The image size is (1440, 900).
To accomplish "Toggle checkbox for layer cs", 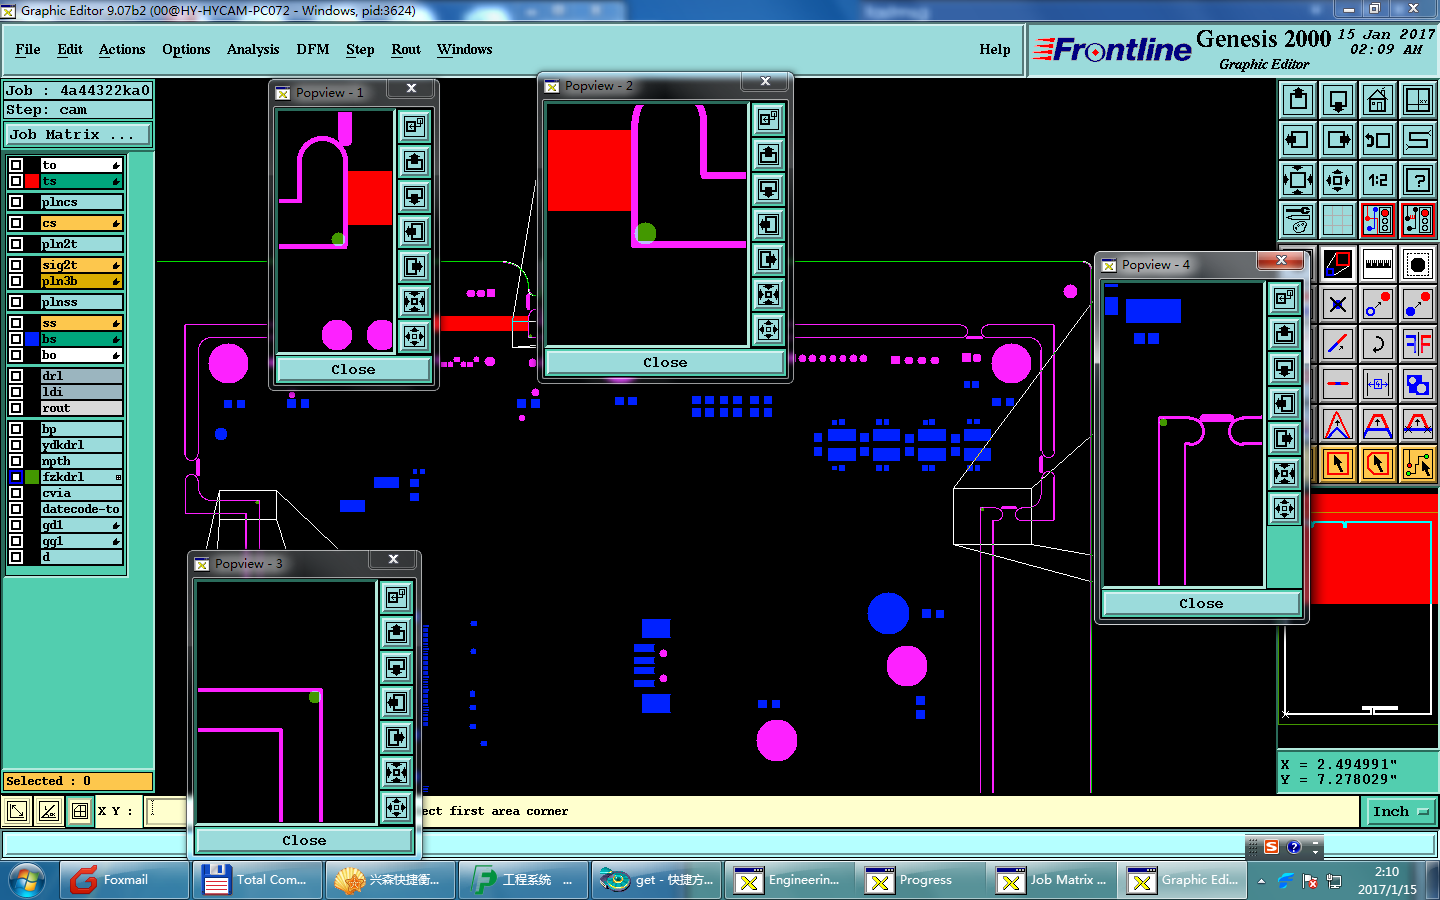I will pyautogui.click(x=16, y=223).
